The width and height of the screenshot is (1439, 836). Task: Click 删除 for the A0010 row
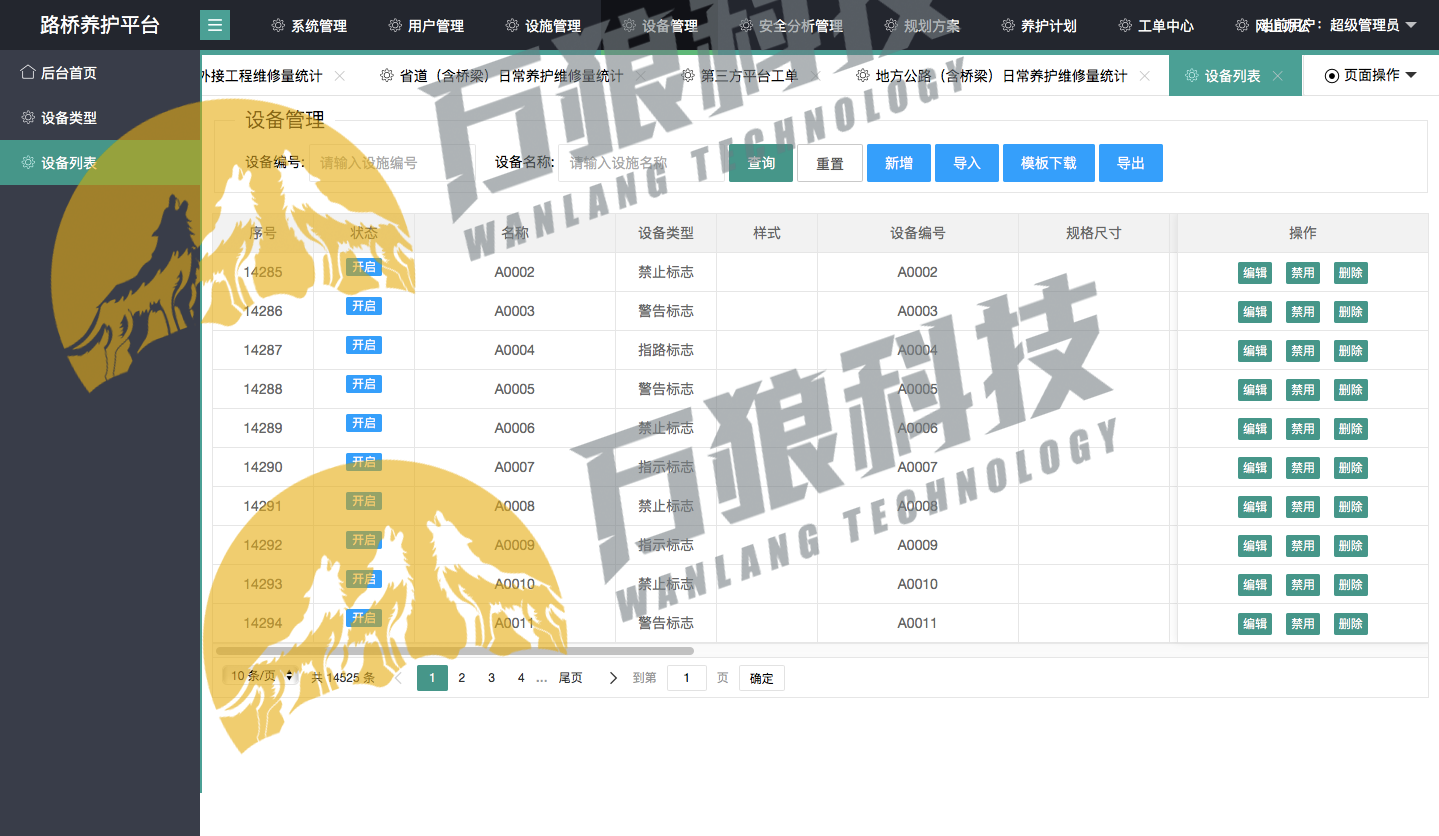1351,585
